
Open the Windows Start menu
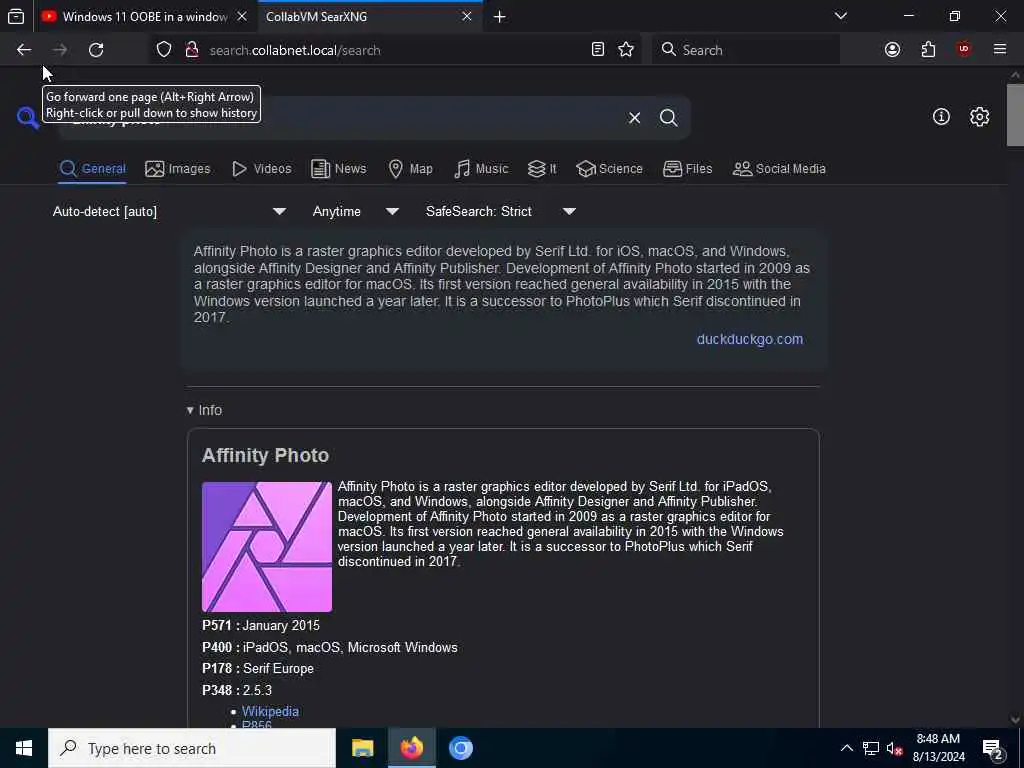click(24, 748)
